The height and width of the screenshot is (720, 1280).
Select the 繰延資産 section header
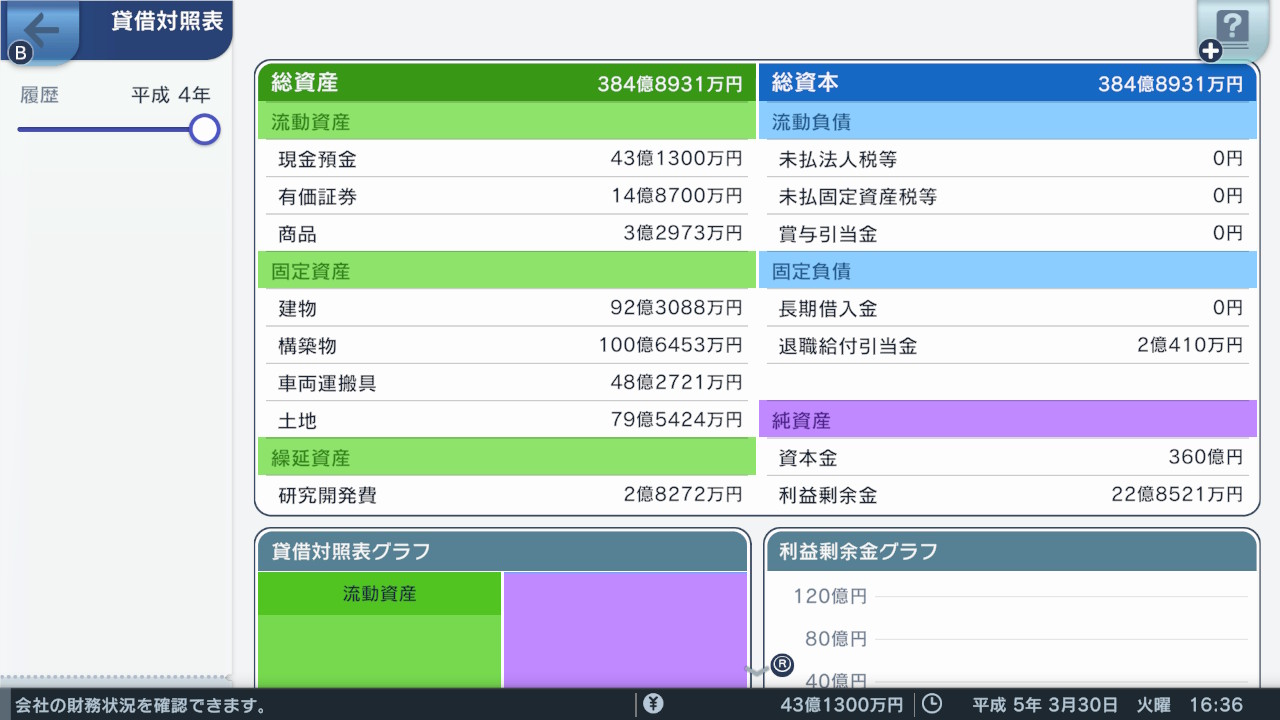506,456
